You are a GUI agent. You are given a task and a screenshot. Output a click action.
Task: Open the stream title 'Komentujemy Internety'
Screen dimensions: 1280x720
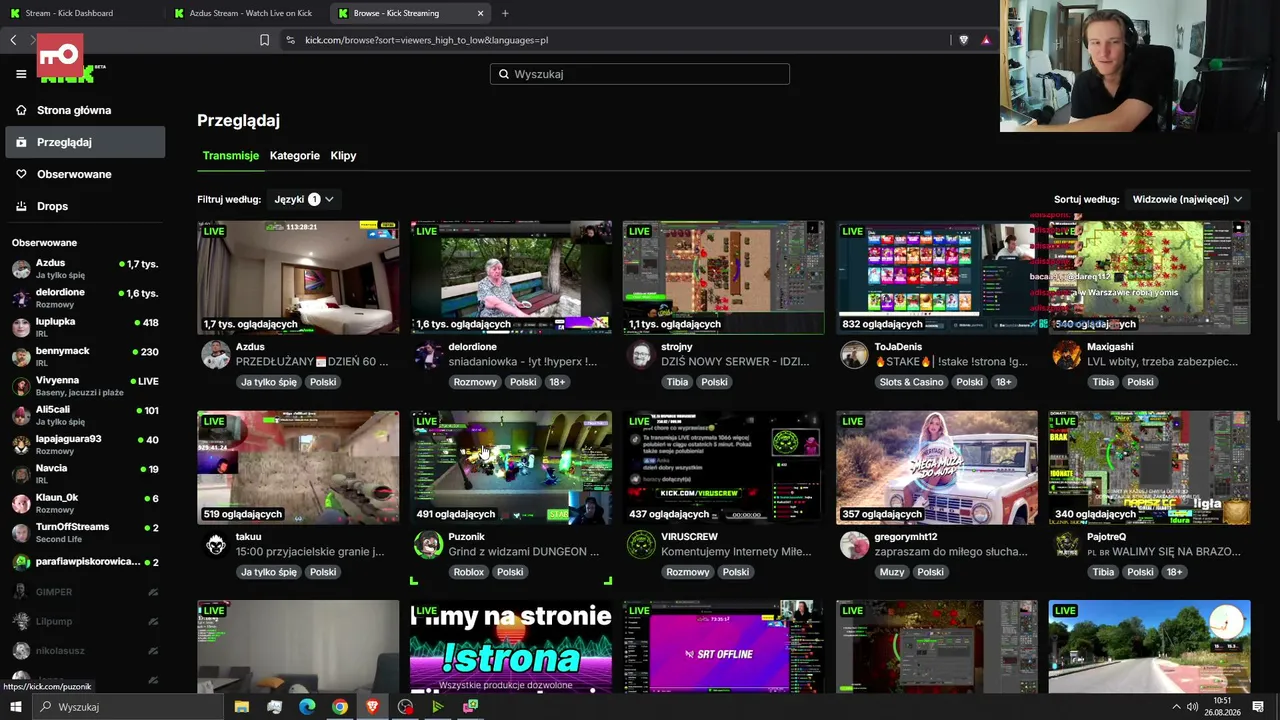click(736, 552)
